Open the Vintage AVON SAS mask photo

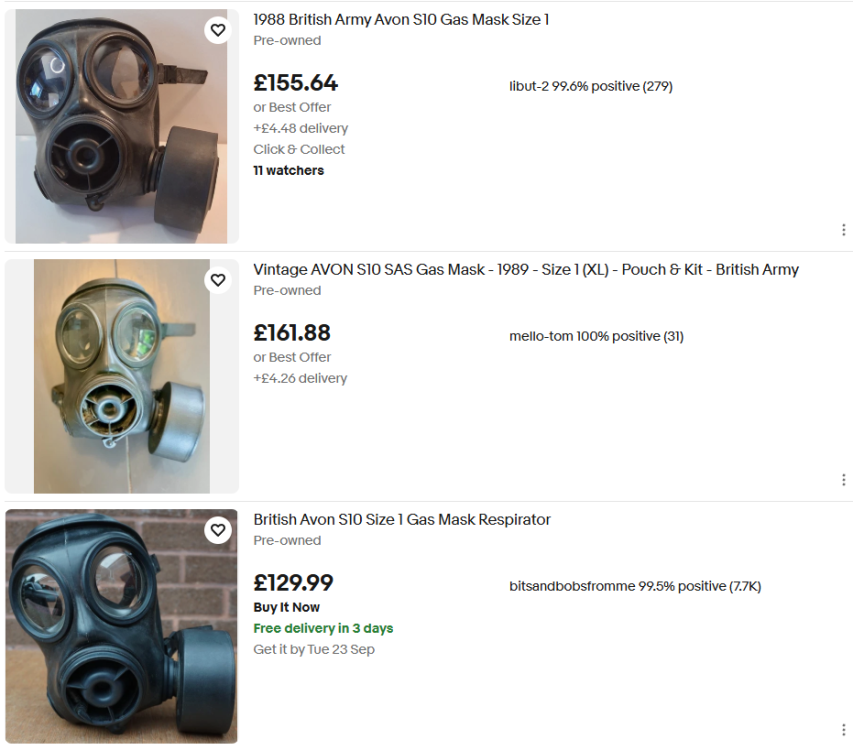120,375
